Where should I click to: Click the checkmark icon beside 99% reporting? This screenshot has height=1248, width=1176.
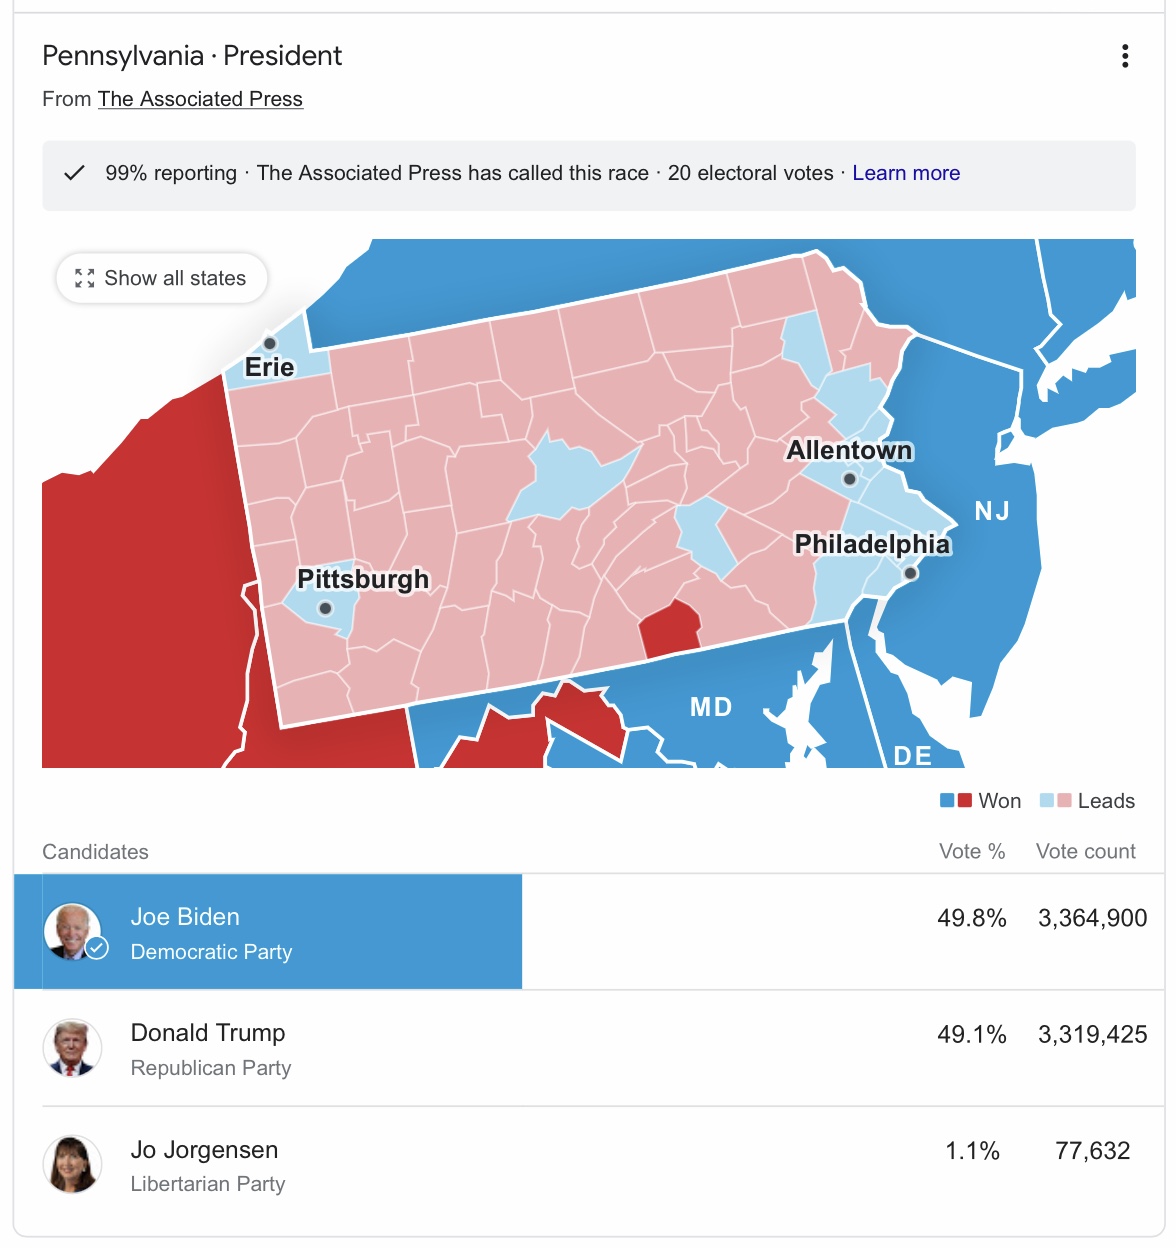74,173
